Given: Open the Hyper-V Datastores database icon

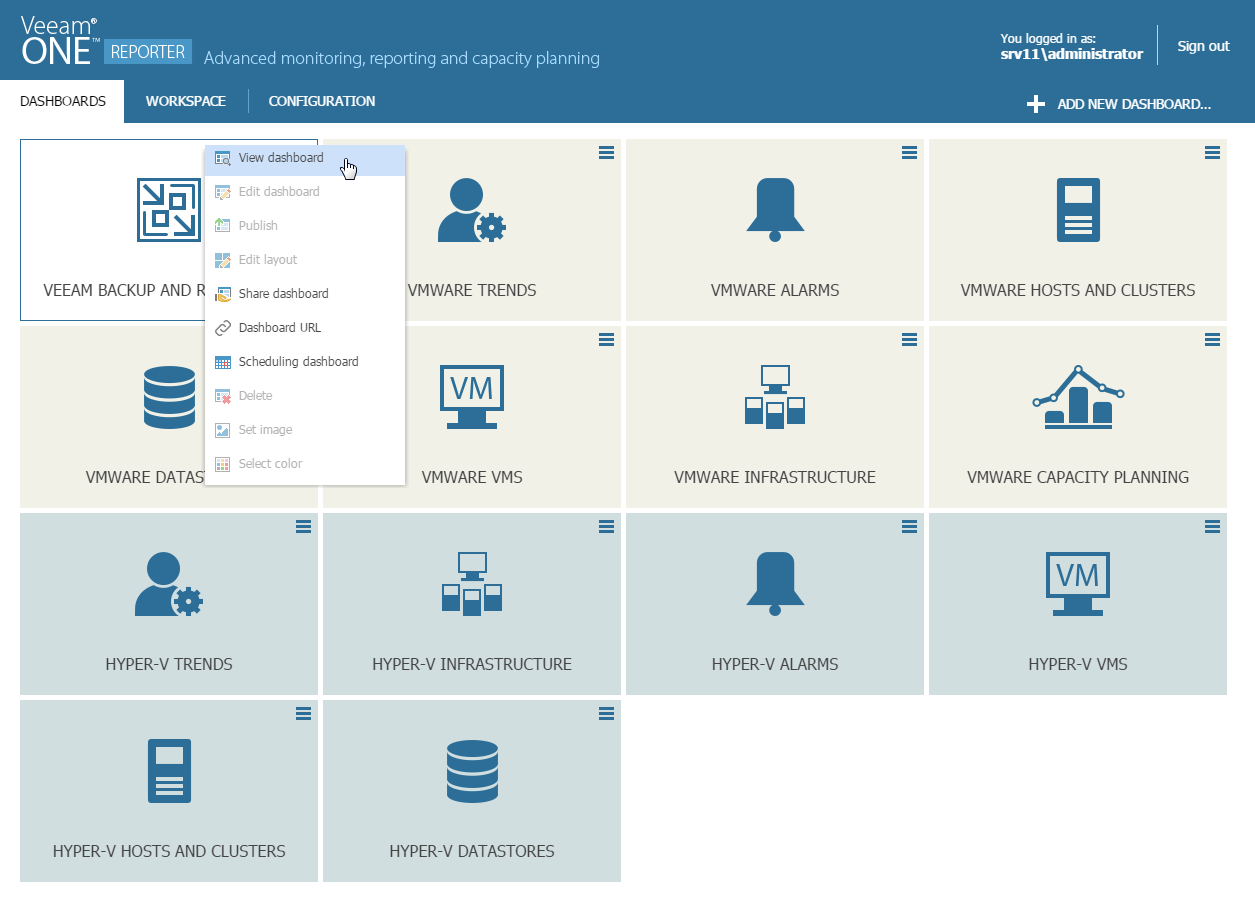Looking at the screenshot, I should coord(472,771).
